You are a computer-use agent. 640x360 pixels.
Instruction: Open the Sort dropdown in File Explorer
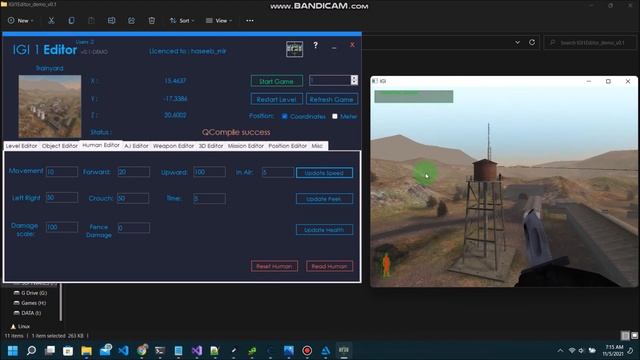(x=182, y=20)
